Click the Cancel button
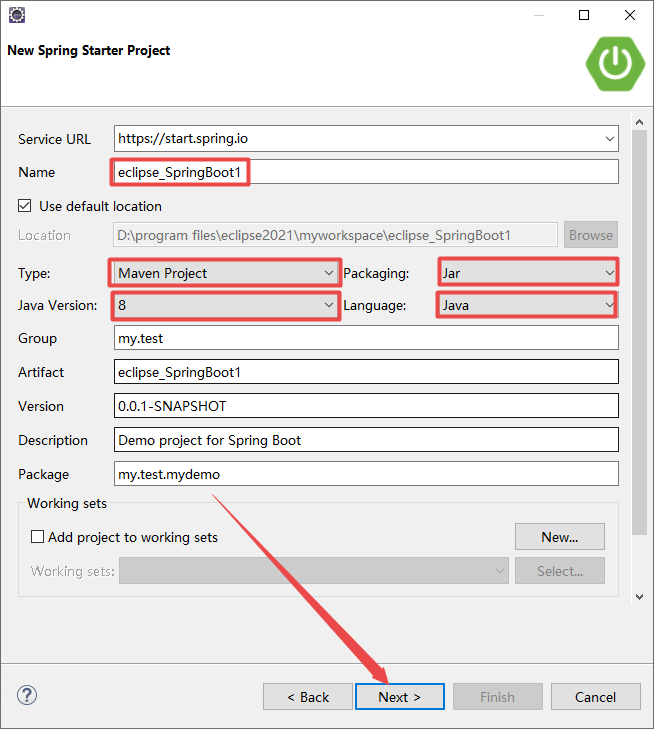This screenshot has width=654, height=729. pyautogui.click(x=595, y=696)
